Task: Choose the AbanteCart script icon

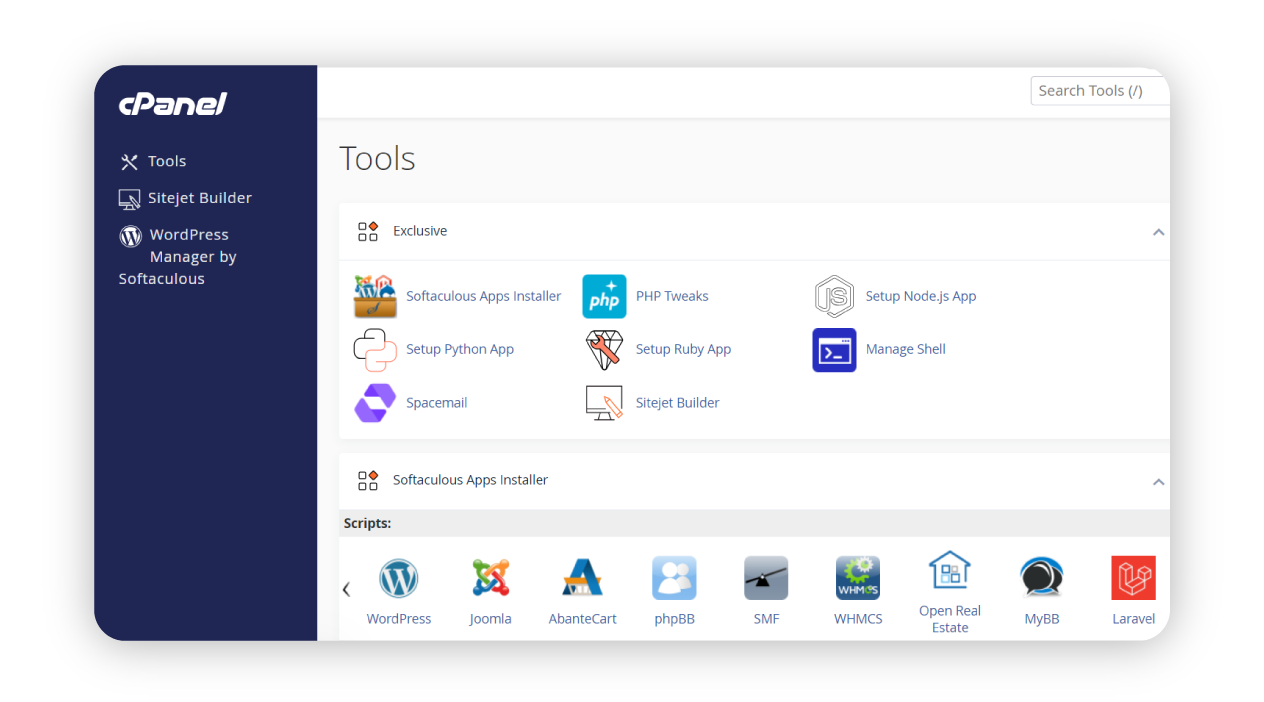Action: (582, 578)
